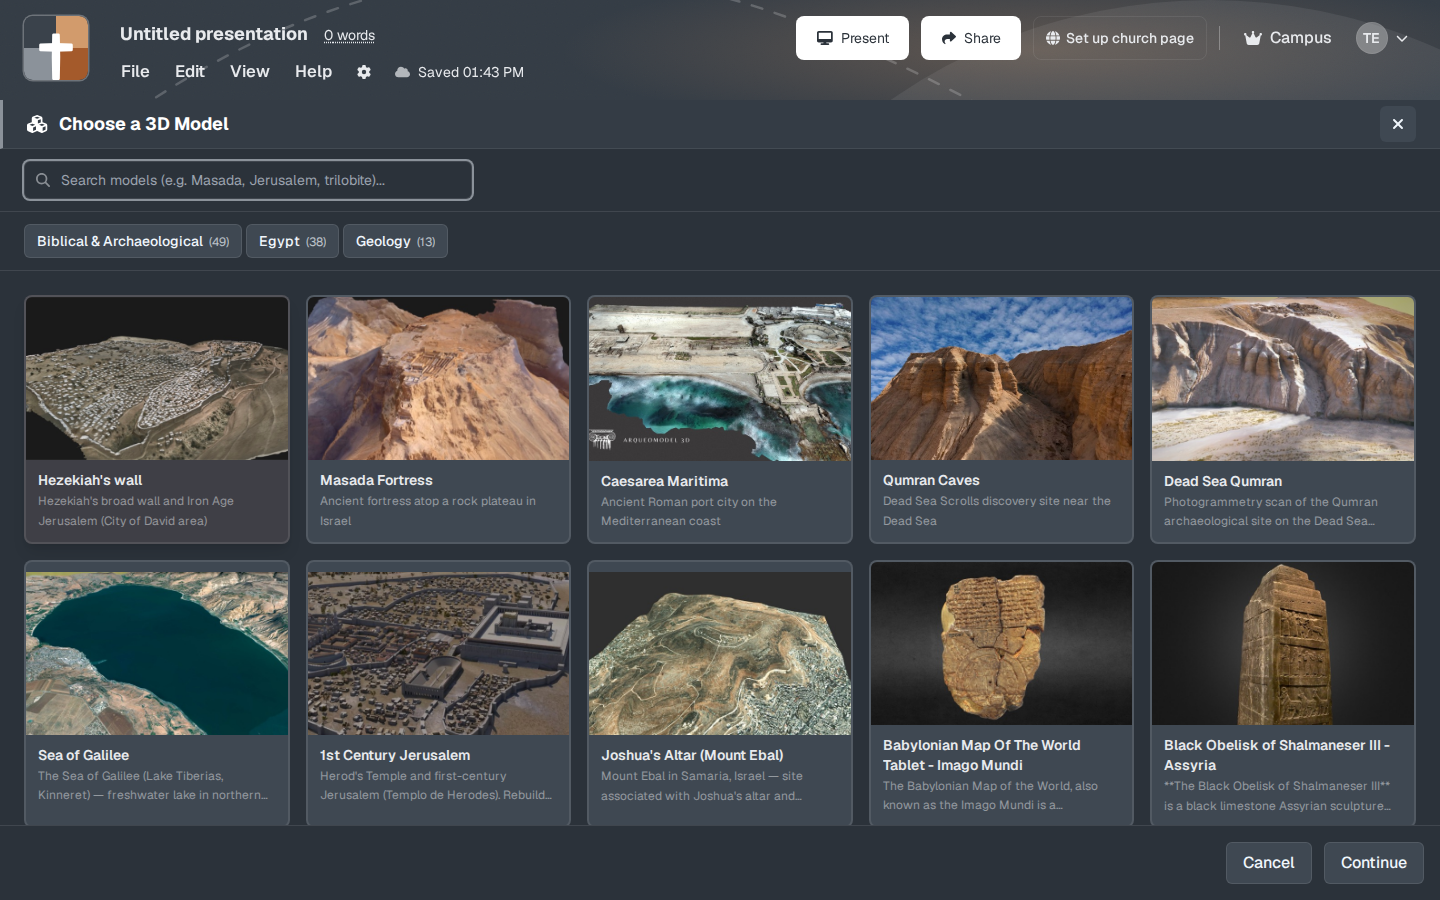Choose the Qumran Caves model card

[x=1001, y=419]
